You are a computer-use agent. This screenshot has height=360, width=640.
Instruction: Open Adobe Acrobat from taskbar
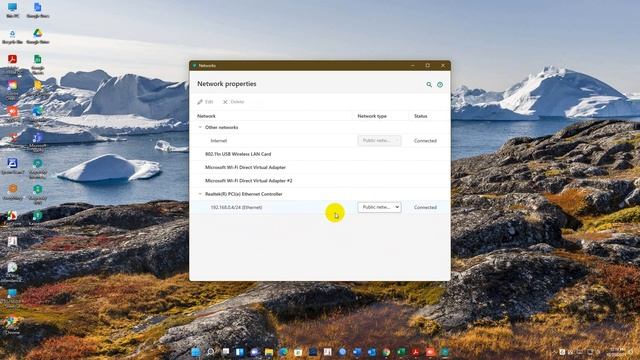pos(416,352)
